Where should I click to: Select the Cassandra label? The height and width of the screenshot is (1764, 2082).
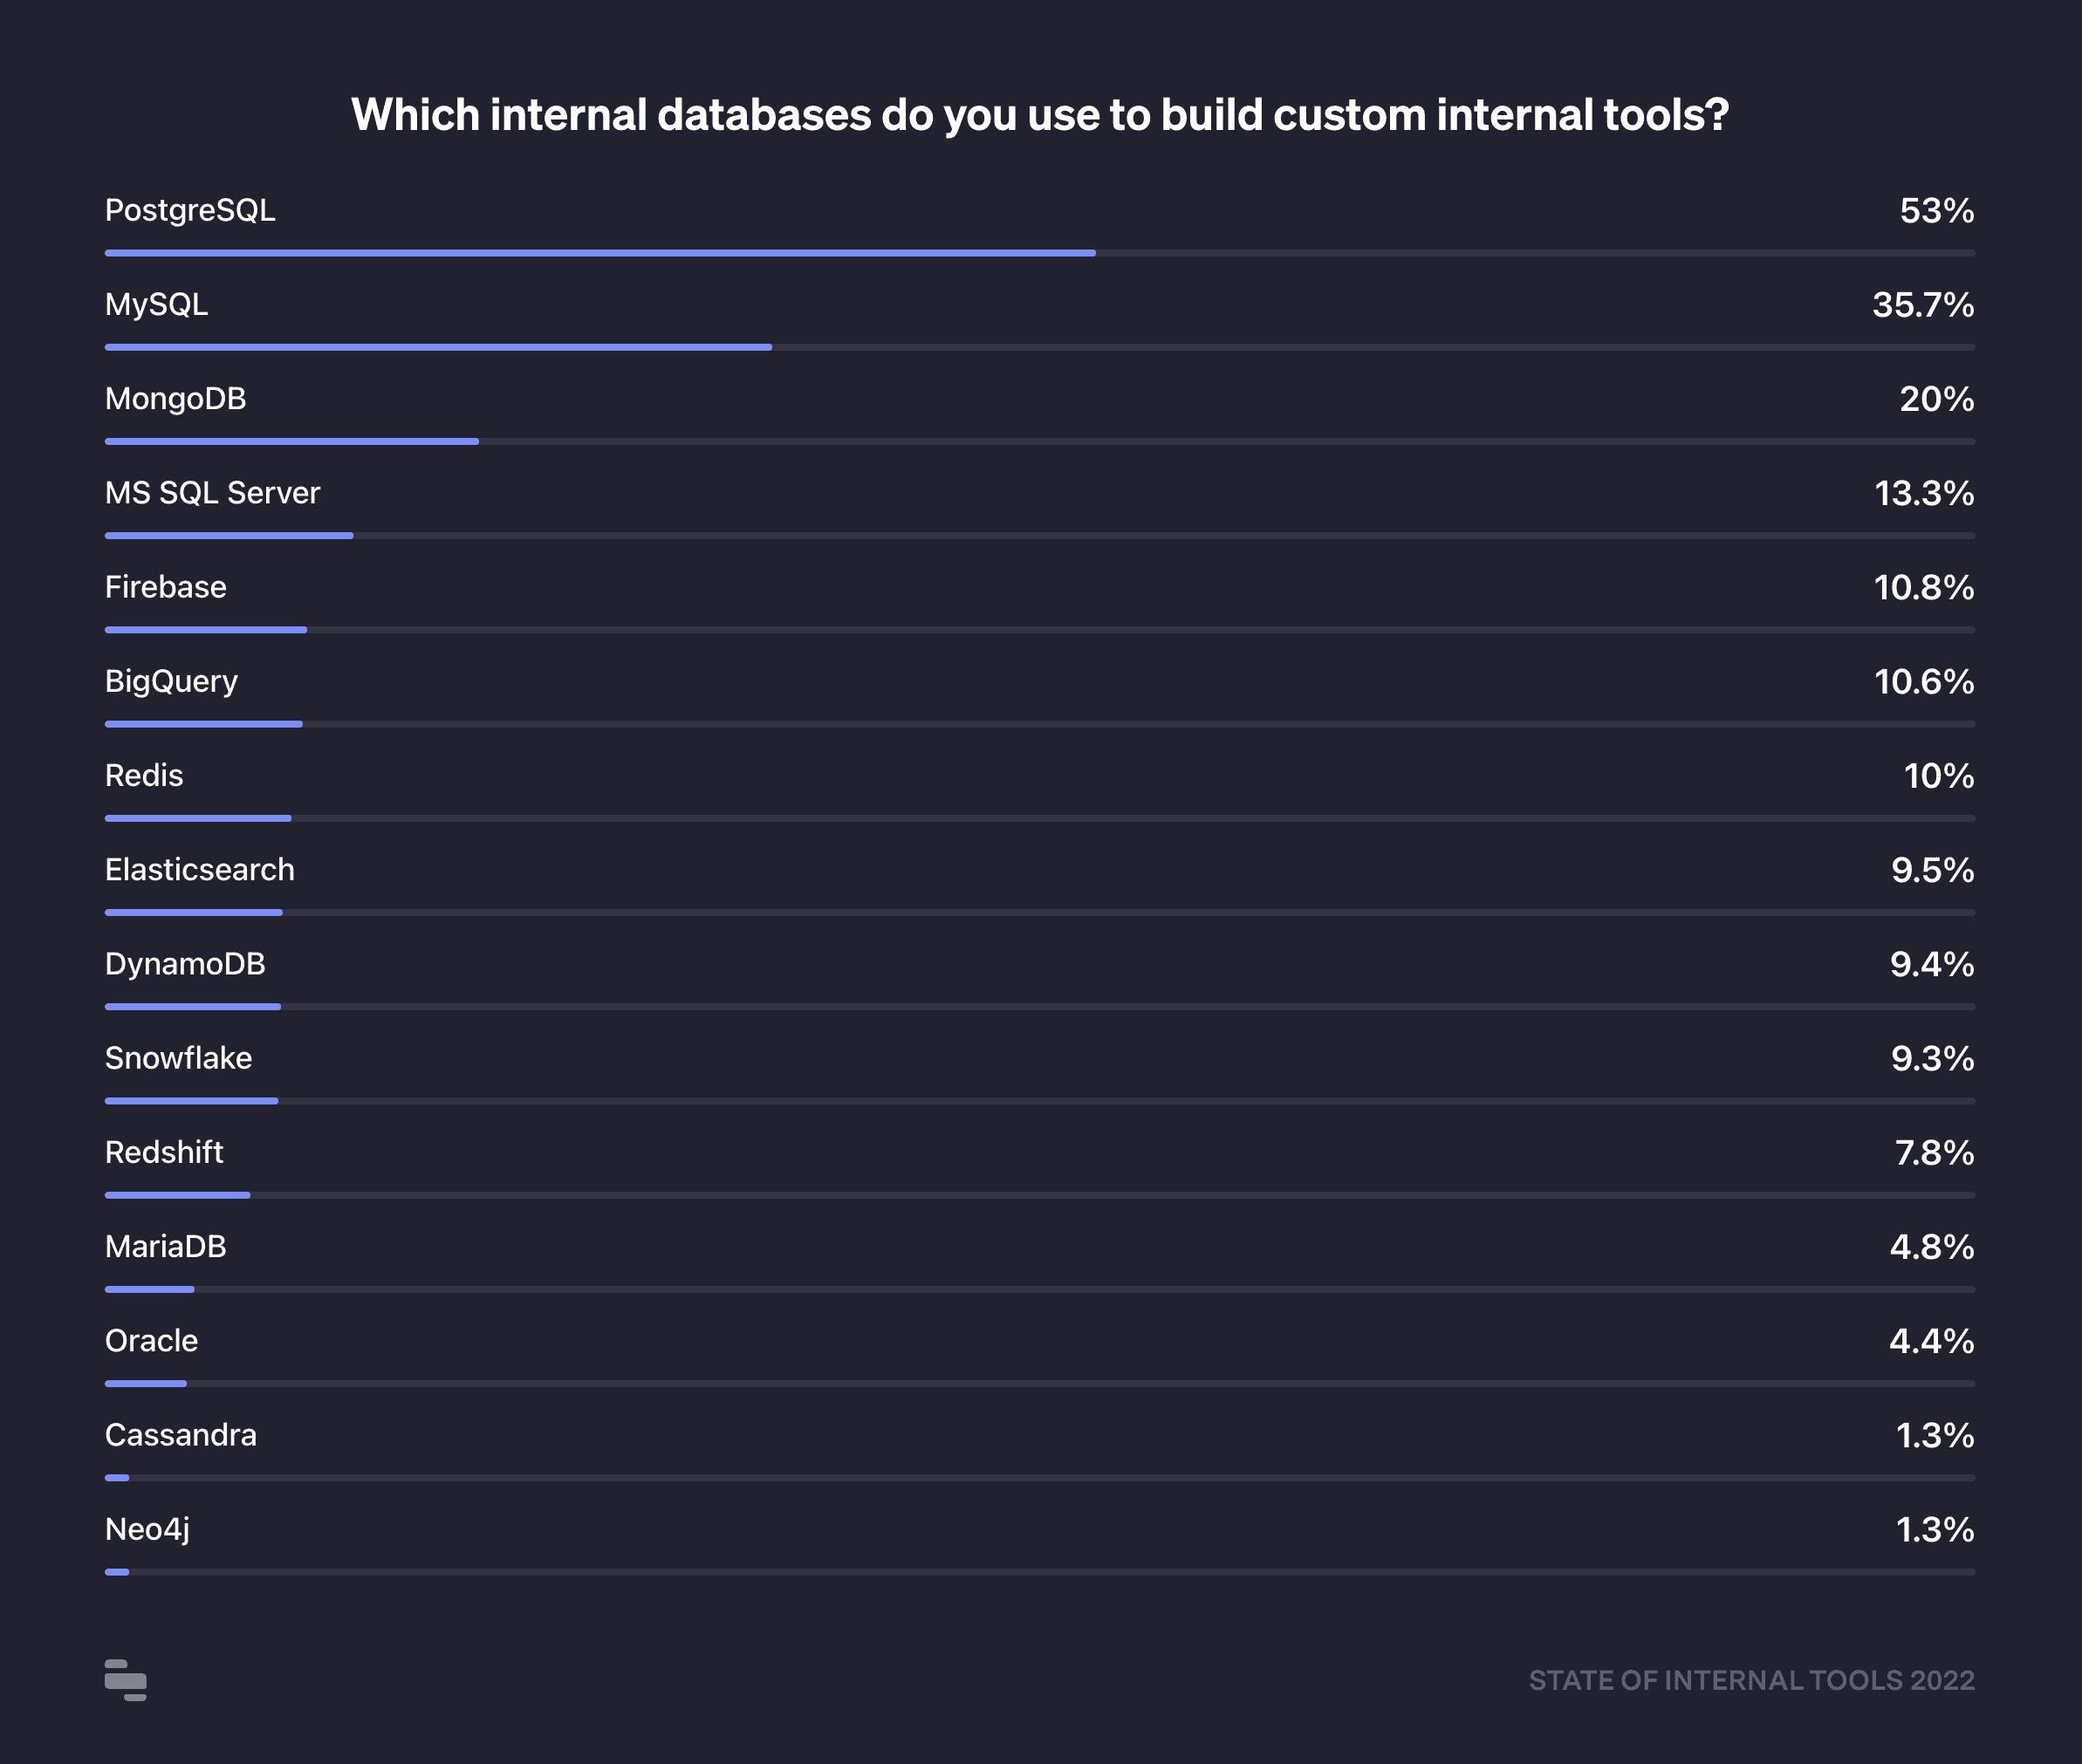[180, 1435]
